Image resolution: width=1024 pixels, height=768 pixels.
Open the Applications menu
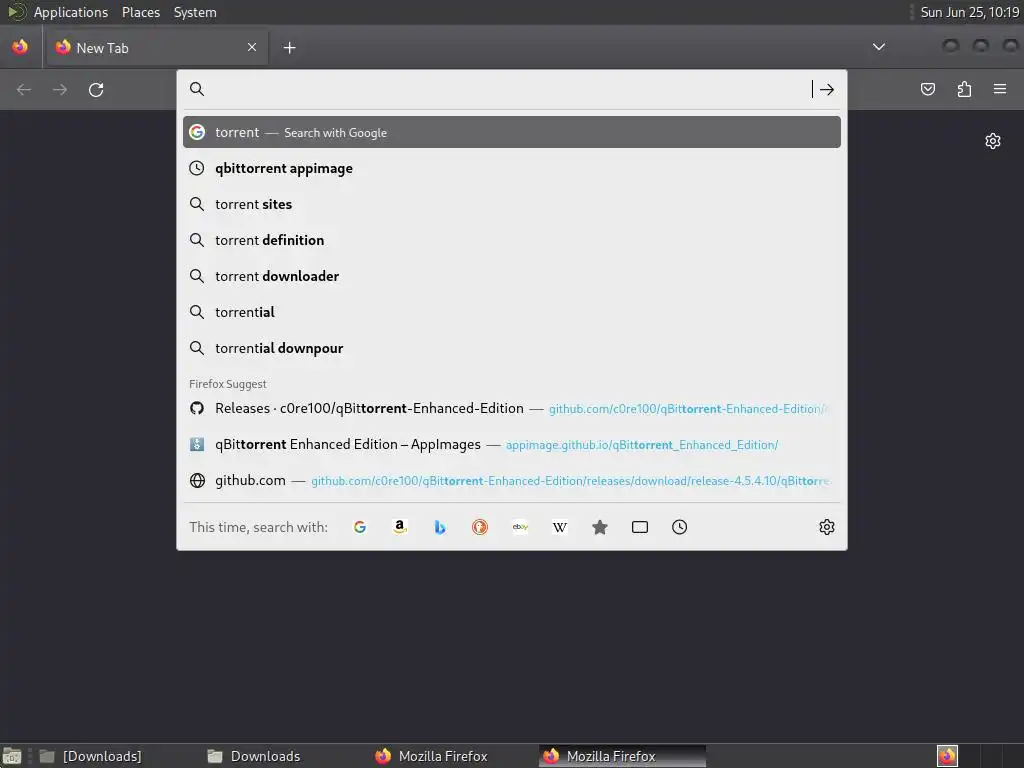pos(71,12)
